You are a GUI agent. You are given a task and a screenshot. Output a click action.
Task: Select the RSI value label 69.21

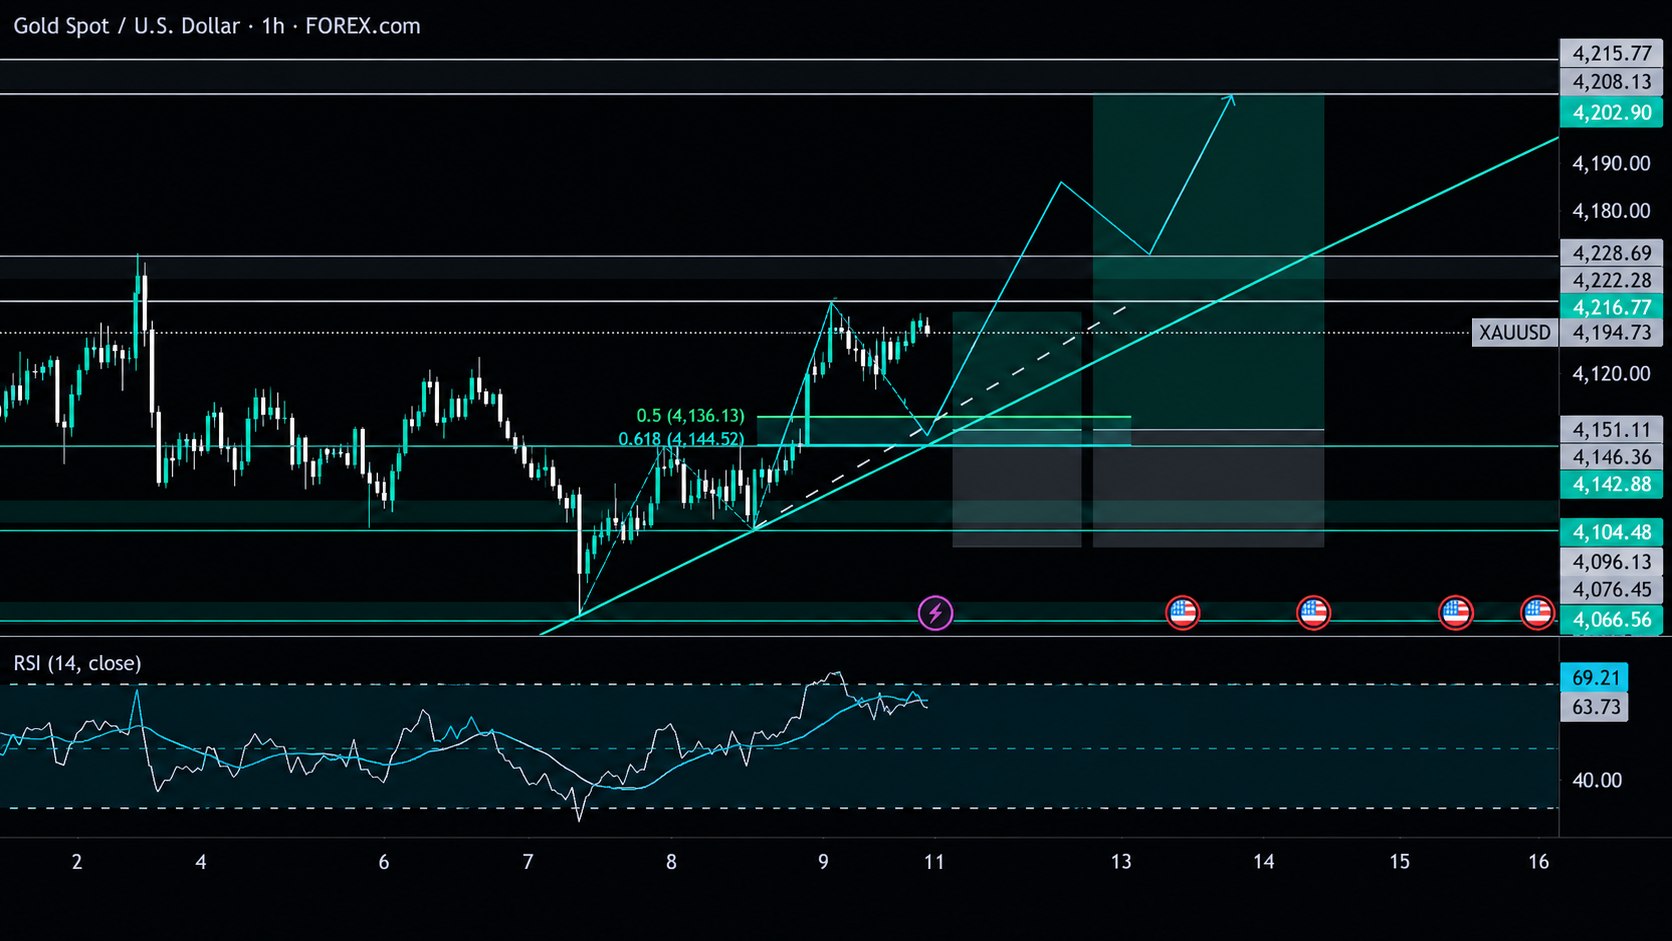point(1595,677)
